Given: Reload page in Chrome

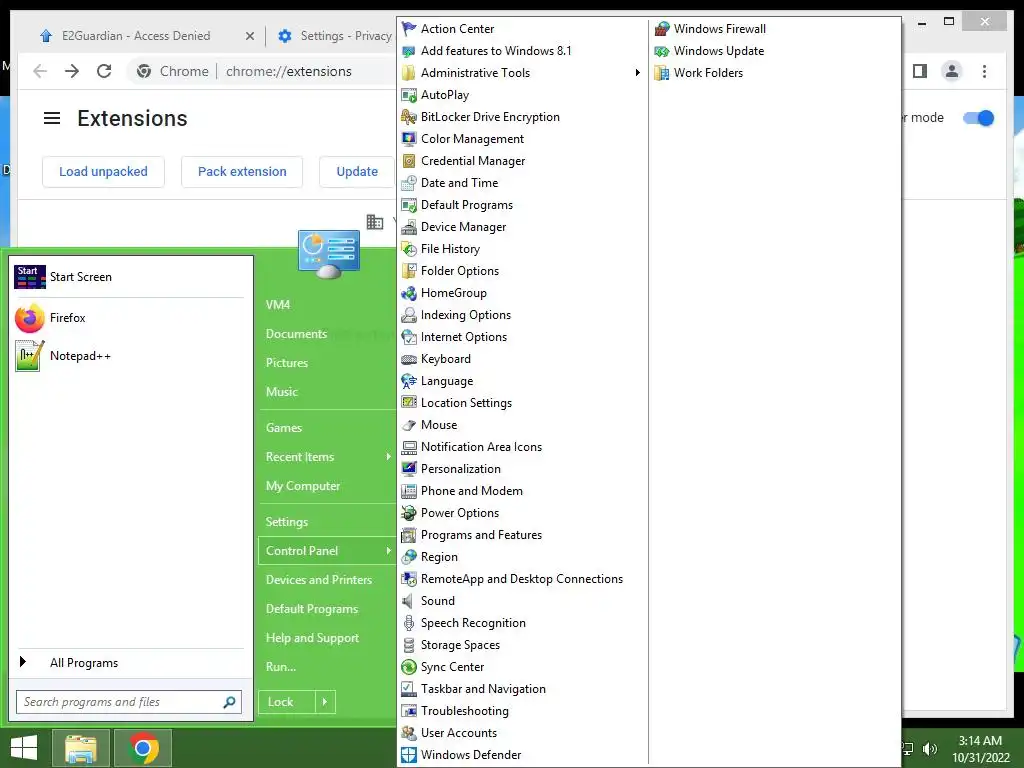Looking at the screenshot, I should pyautogui.click(x=104, y=71).
